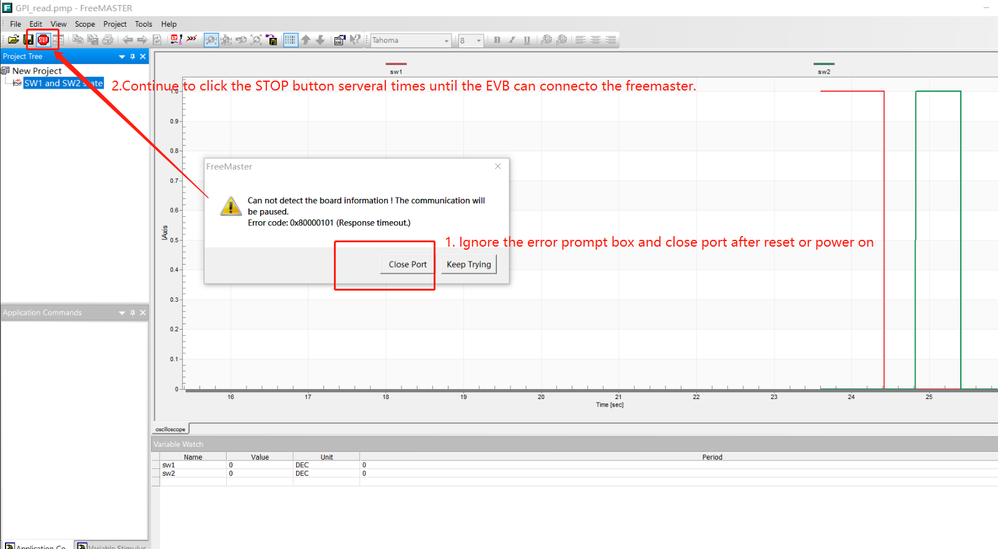This screenshot has height=549, width=998.
Task: Click the align center toolbar icon
Action: (596, 39)
